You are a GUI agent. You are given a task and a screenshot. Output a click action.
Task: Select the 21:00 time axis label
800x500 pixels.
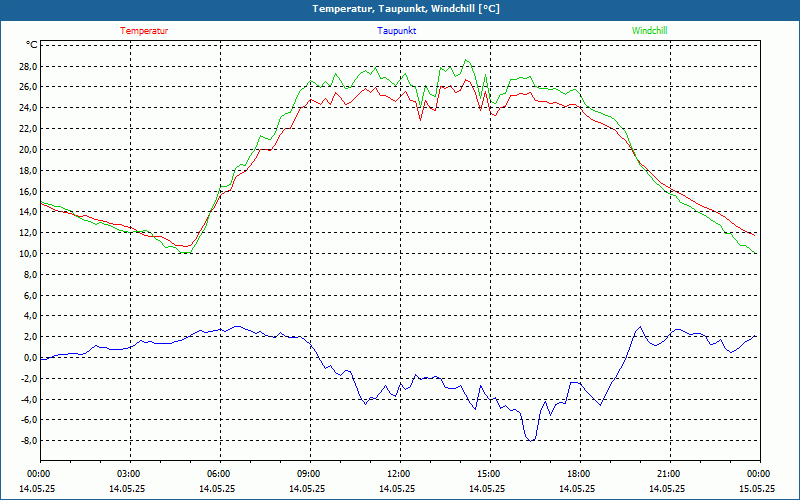pyautogui.click(x=668, y=474)
